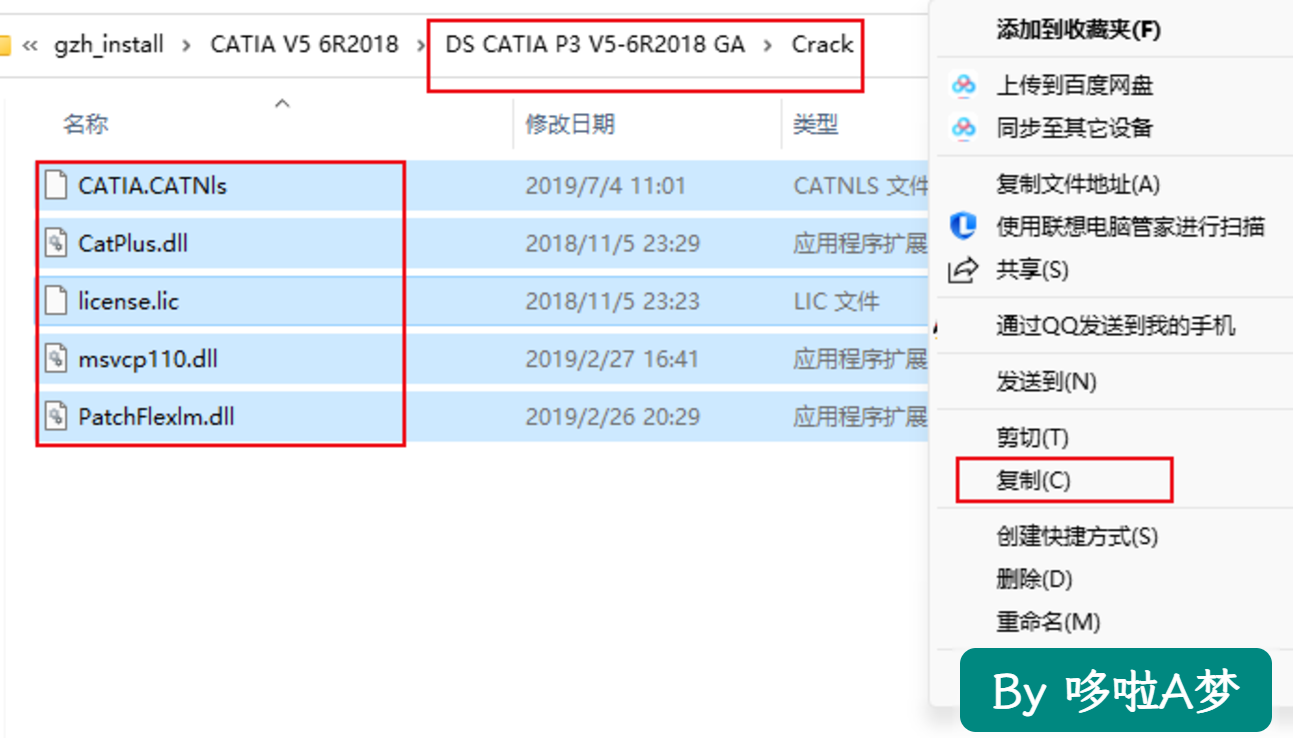
Task: Click type cell LIC 文件
Action: (836, 301)
